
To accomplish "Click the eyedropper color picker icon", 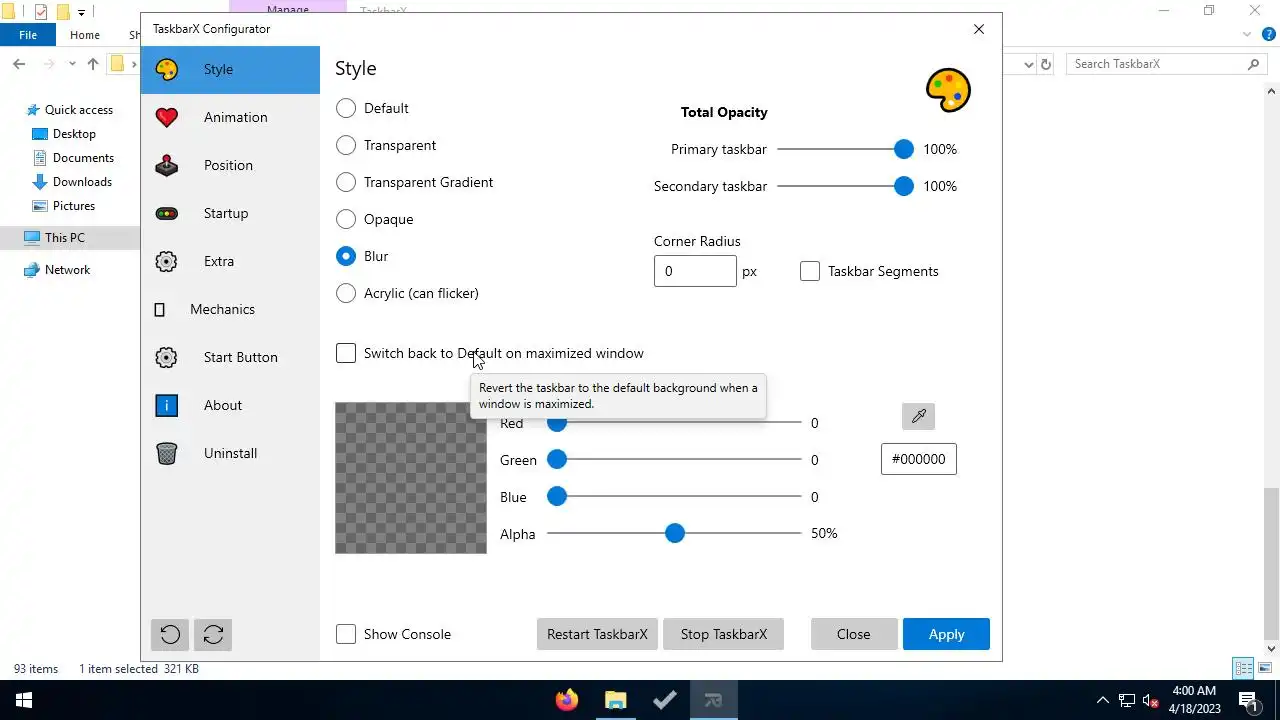I will tap(918, 416).
